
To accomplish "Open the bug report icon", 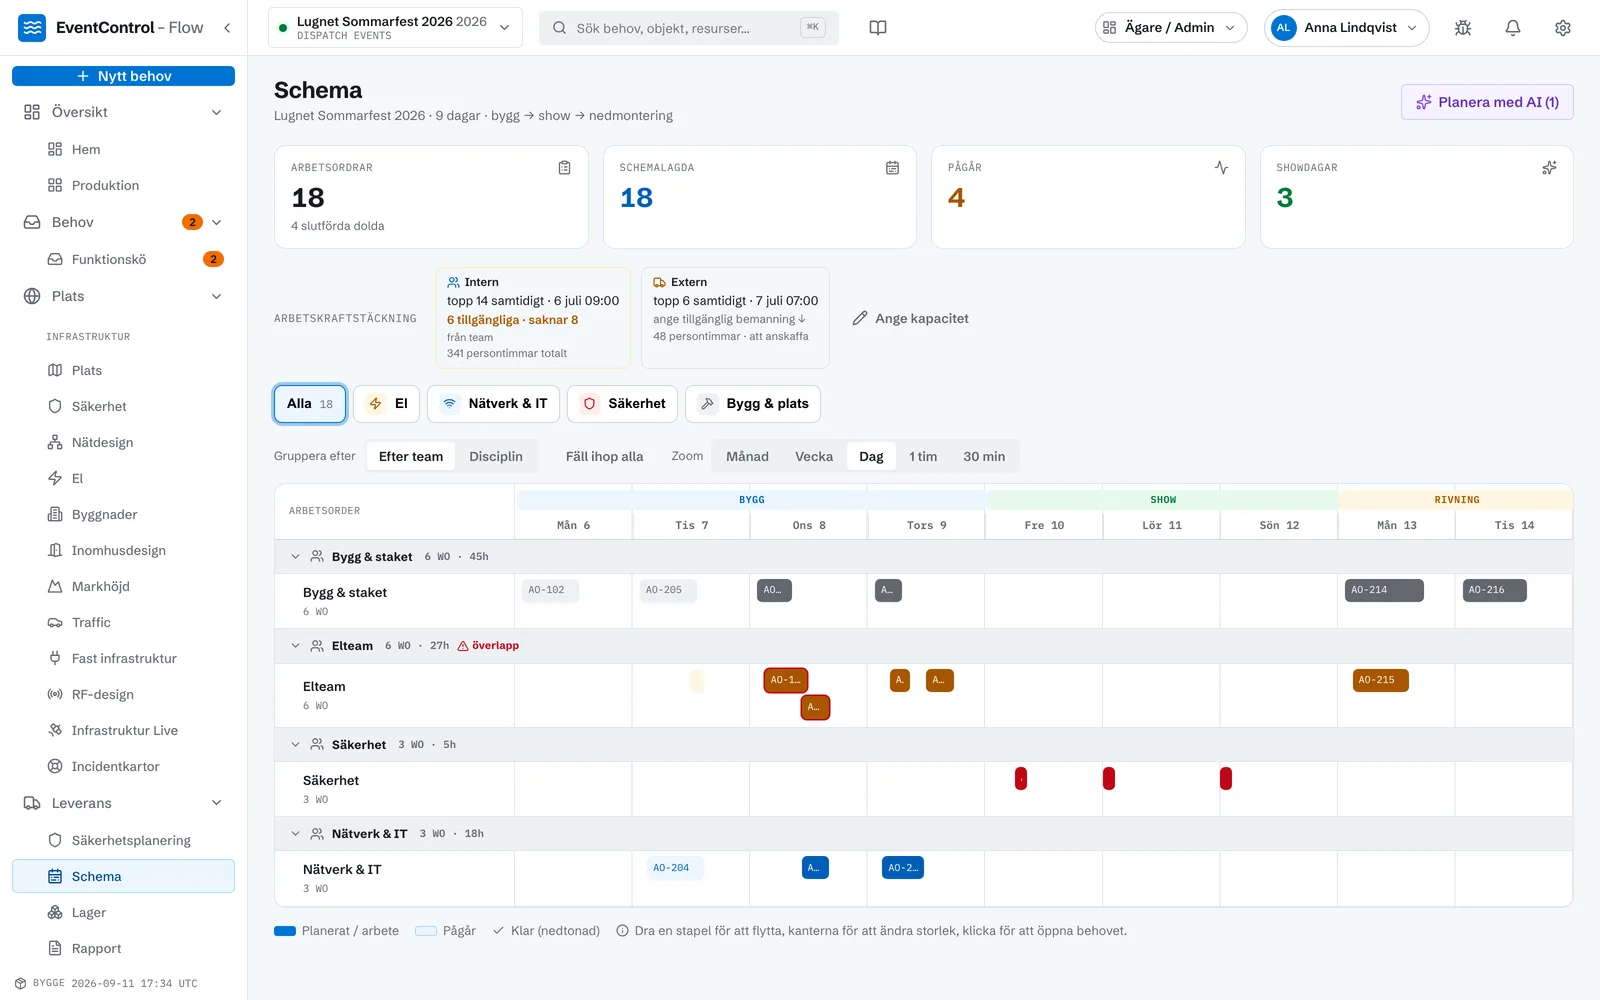I will point(1463,28).
